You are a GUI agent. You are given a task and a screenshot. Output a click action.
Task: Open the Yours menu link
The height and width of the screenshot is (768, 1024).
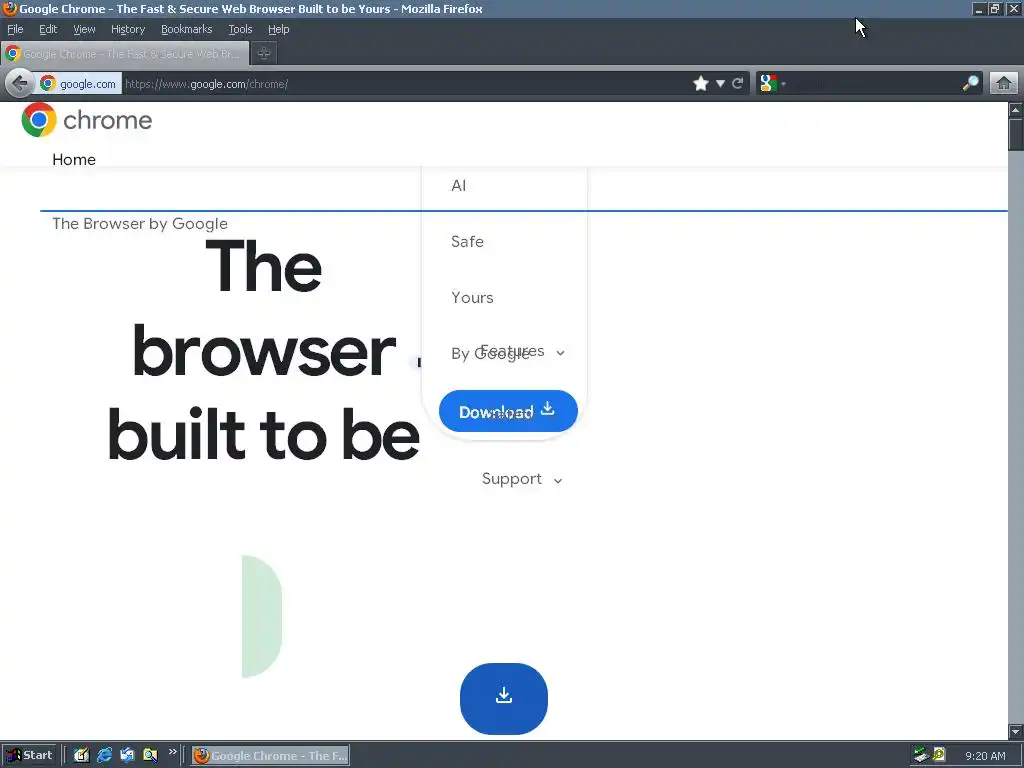[472, 298]
